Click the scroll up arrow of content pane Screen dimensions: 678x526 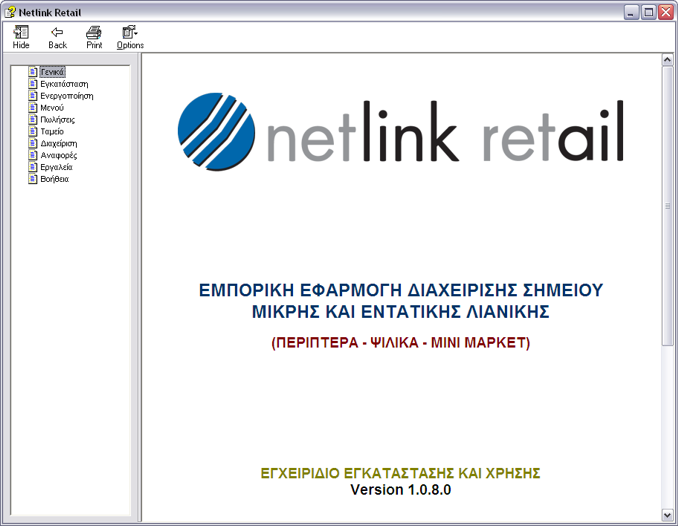(667, 60)
